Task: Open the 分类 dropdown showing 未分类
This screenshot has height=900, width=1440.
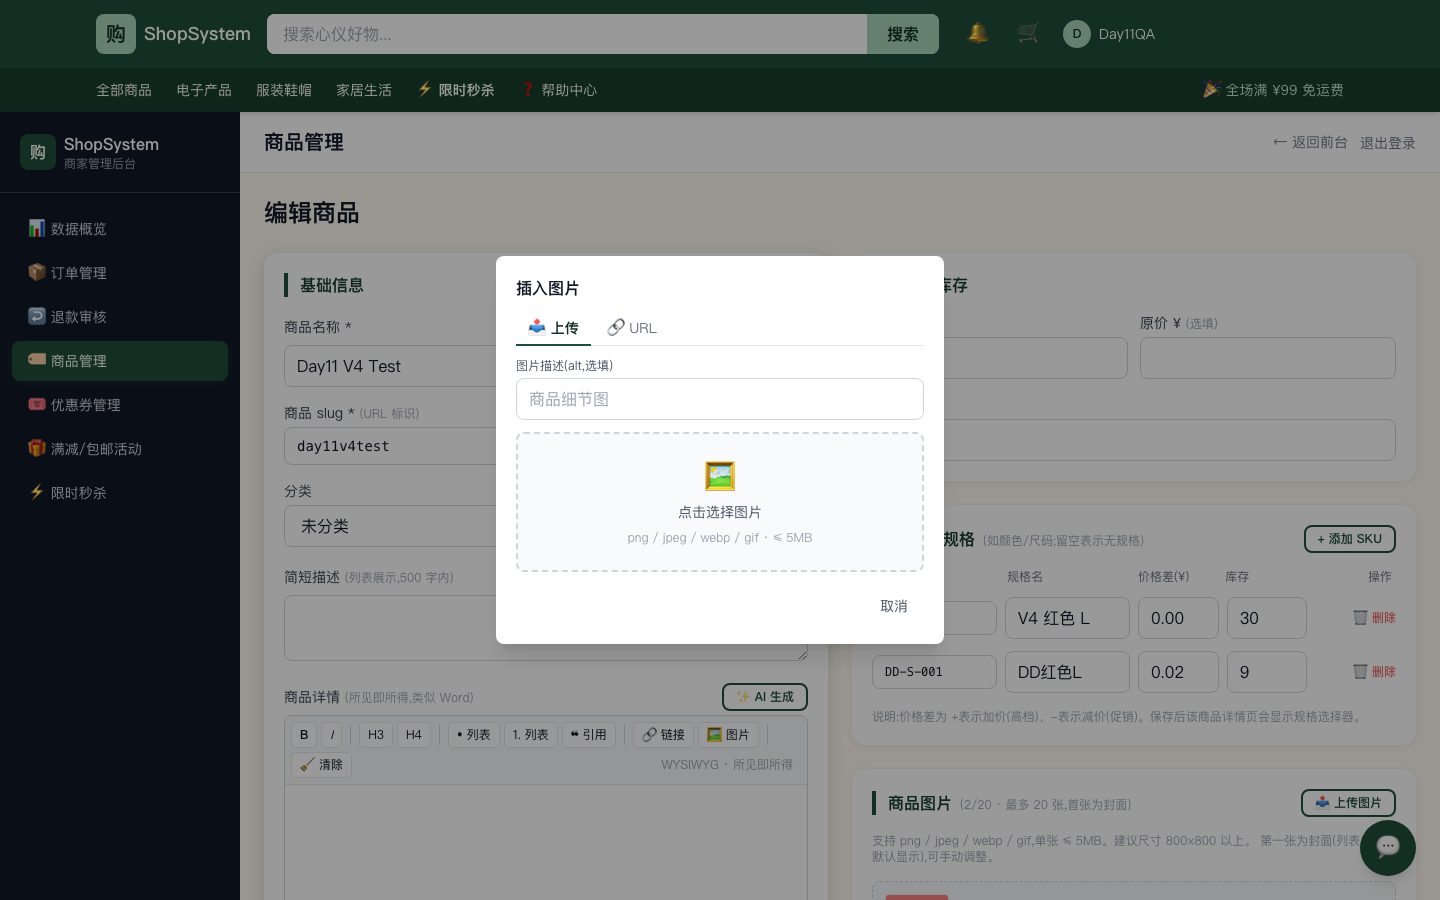Action: [390, 526]
